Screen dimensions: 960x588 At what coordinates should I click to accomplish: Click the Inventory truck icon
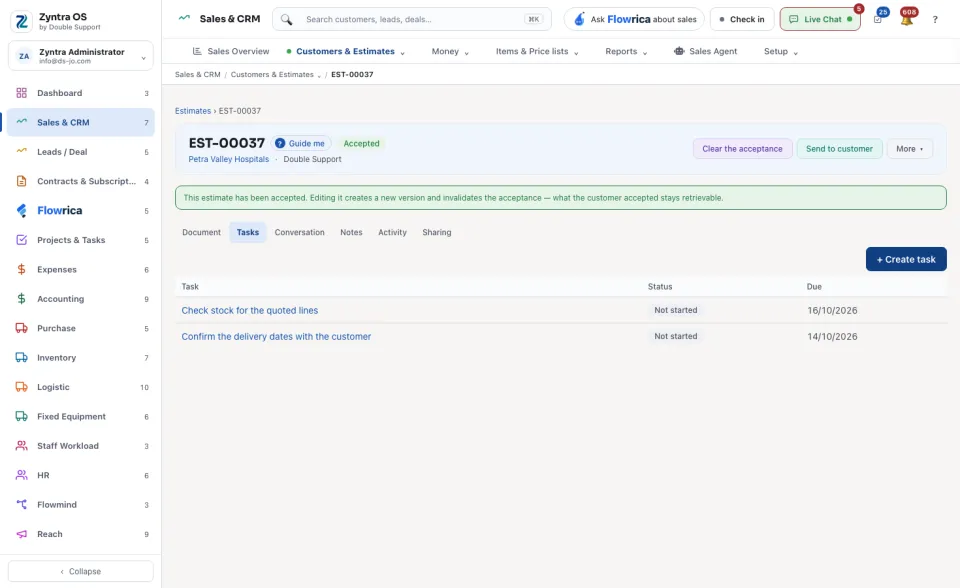tap(21, 358)
